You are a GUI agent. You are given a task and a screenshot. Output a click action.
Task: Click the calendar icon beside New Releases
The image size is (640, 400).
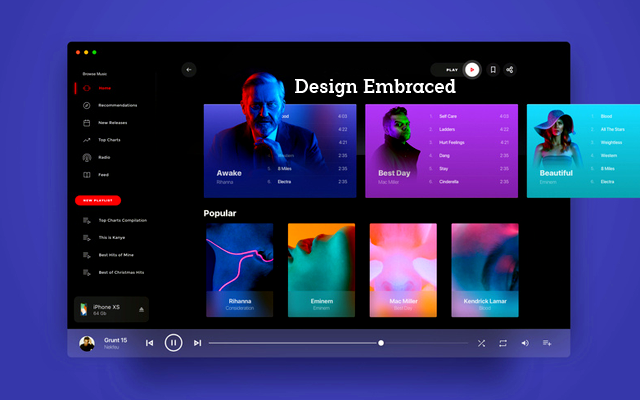[87, 123]
